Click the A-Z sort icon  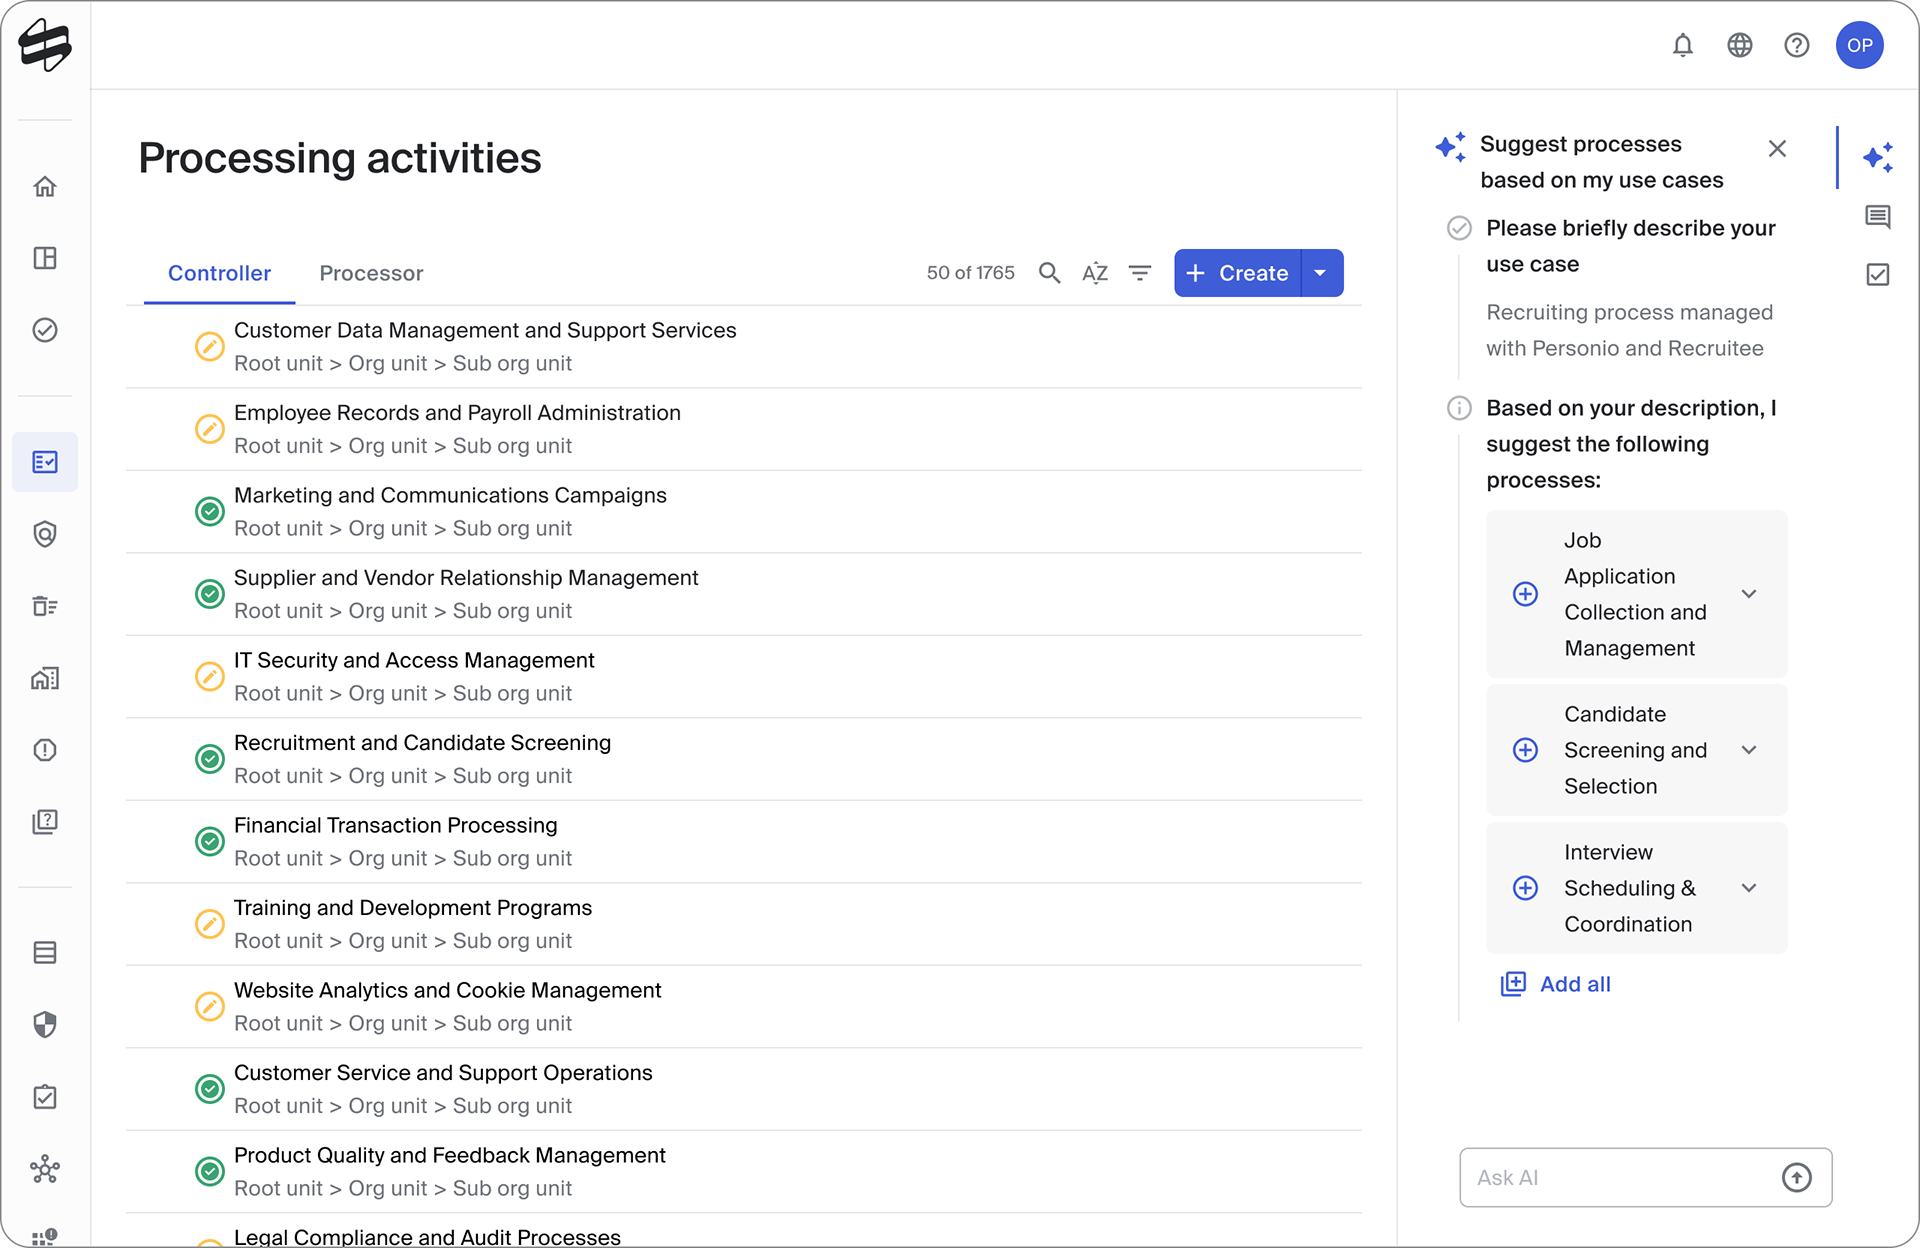tap(1095, 273)
